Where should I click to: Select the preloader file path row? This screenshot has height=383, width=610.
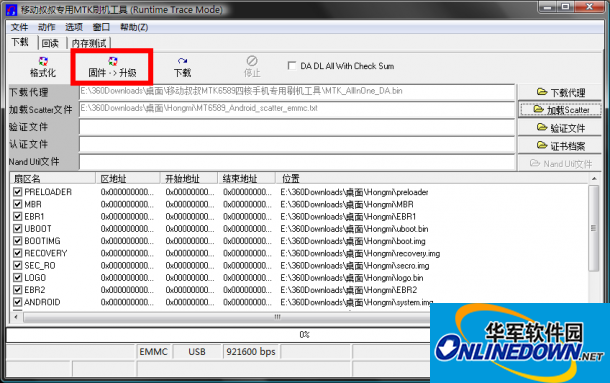354,192
